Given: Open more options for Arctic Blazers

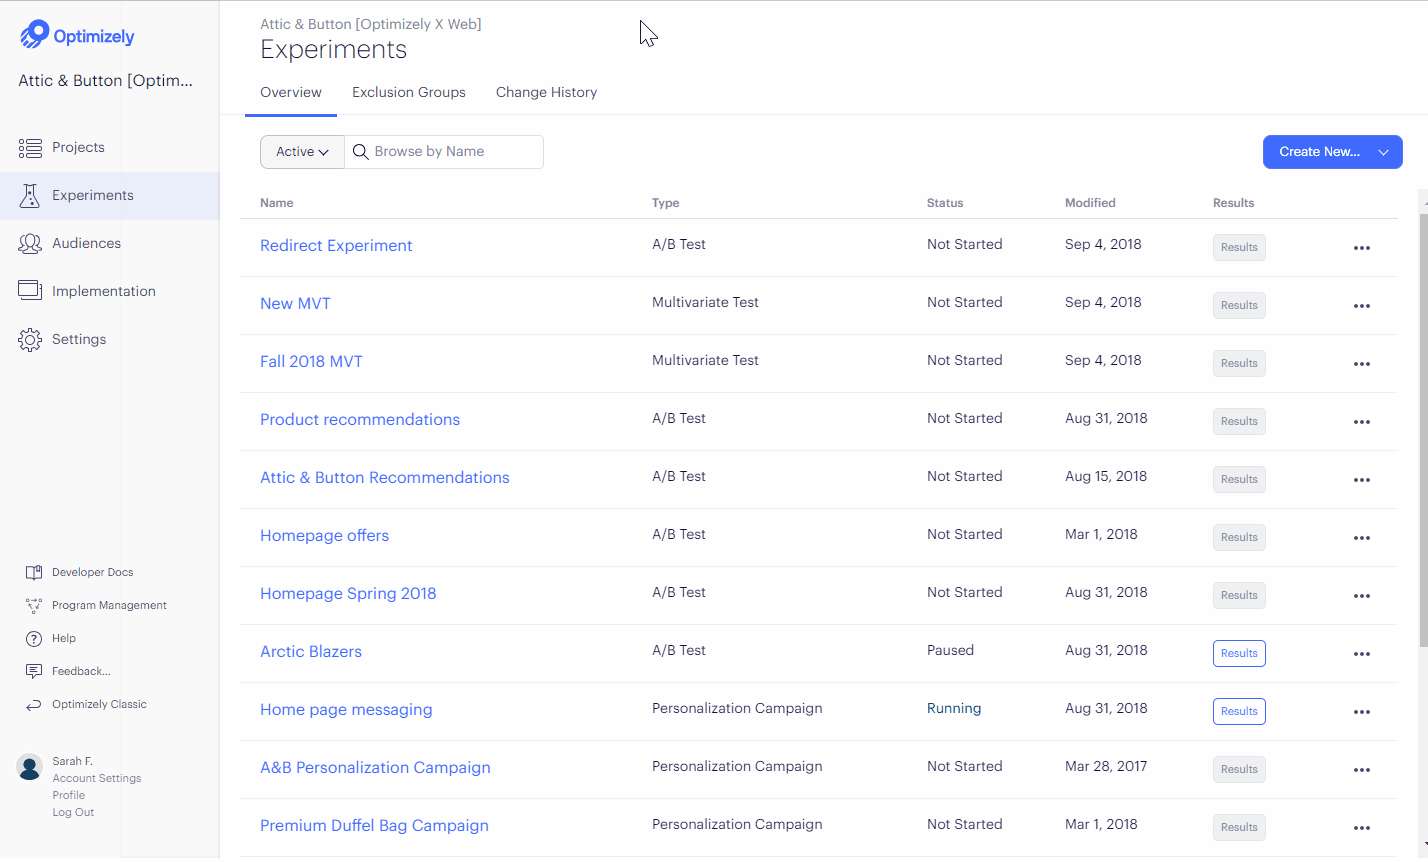Looking at the screenshot, I should click(x=1361, y=654).
